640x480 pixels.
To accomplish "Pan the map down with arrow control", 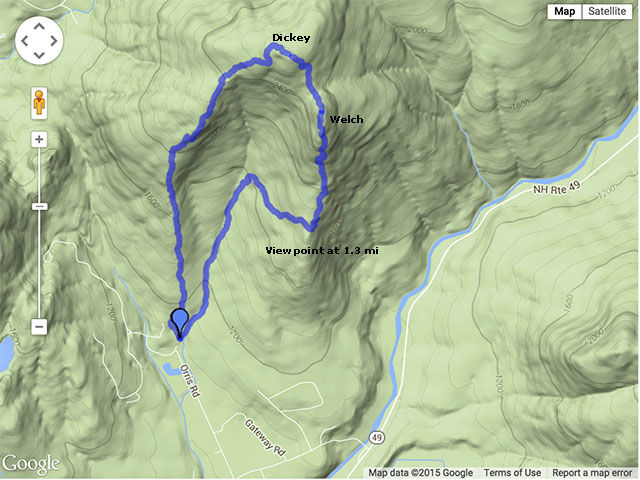I will [39, 55].
